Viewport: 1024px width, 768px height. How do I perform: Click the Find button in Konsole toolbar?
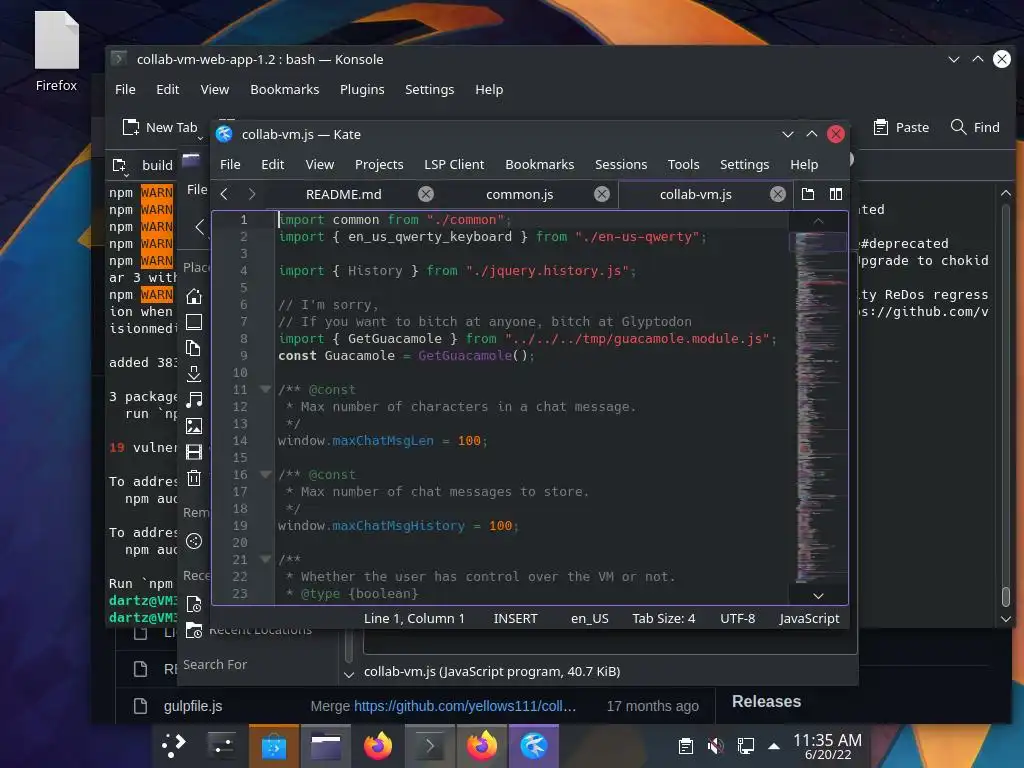coord(974,127)
